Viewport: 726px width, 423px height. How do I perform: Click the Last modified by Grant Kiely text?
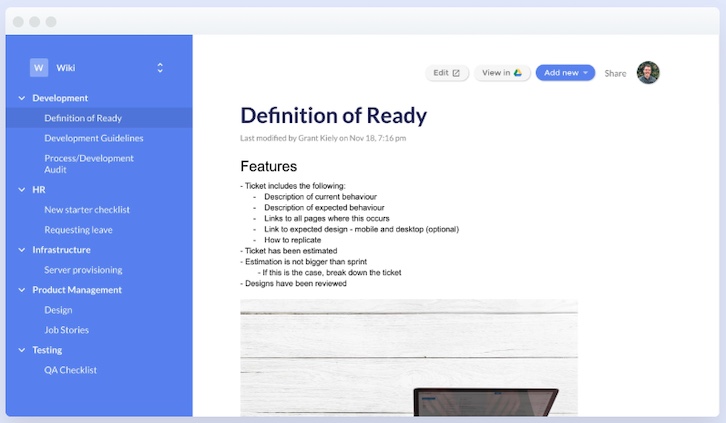323,138
